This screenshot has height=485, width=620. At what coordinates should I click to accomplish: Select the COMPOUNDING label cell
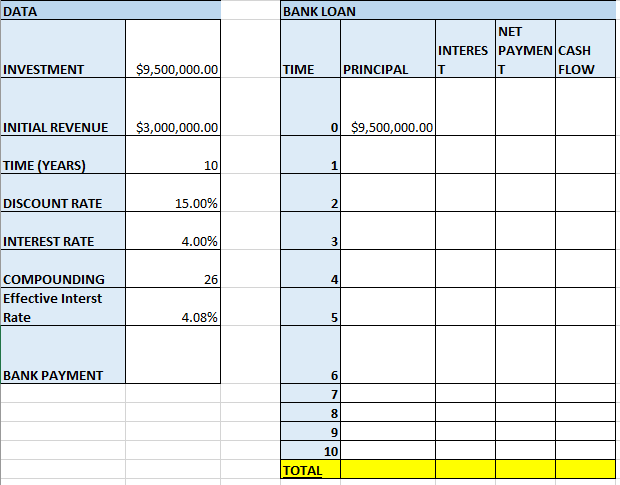click(63, 268)
